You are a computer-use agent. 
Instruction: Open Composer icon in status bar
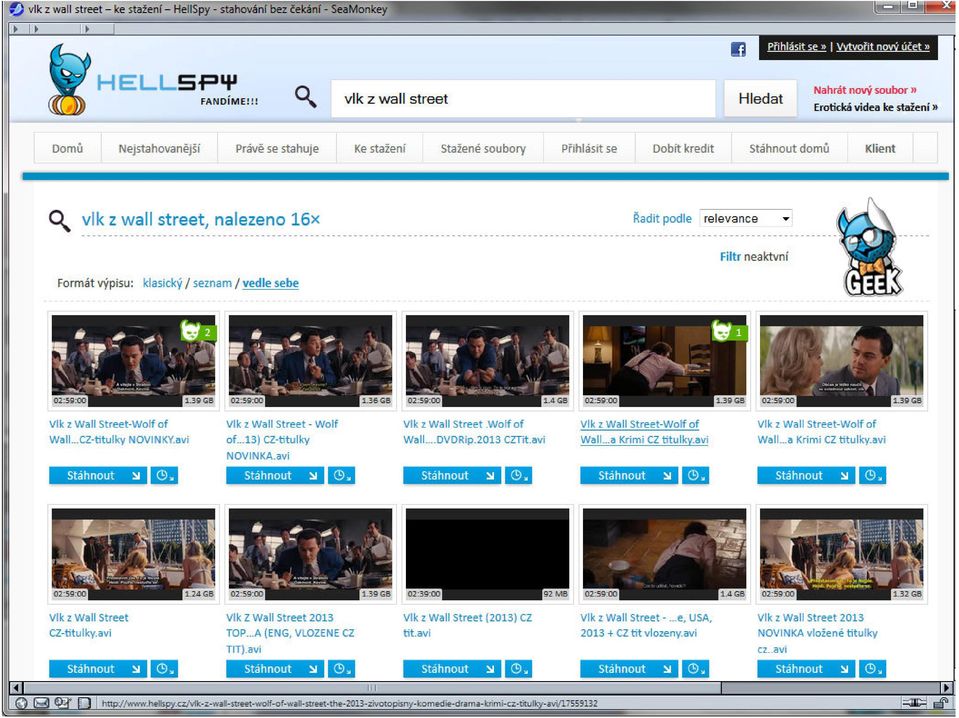click(x=62, y=703)
